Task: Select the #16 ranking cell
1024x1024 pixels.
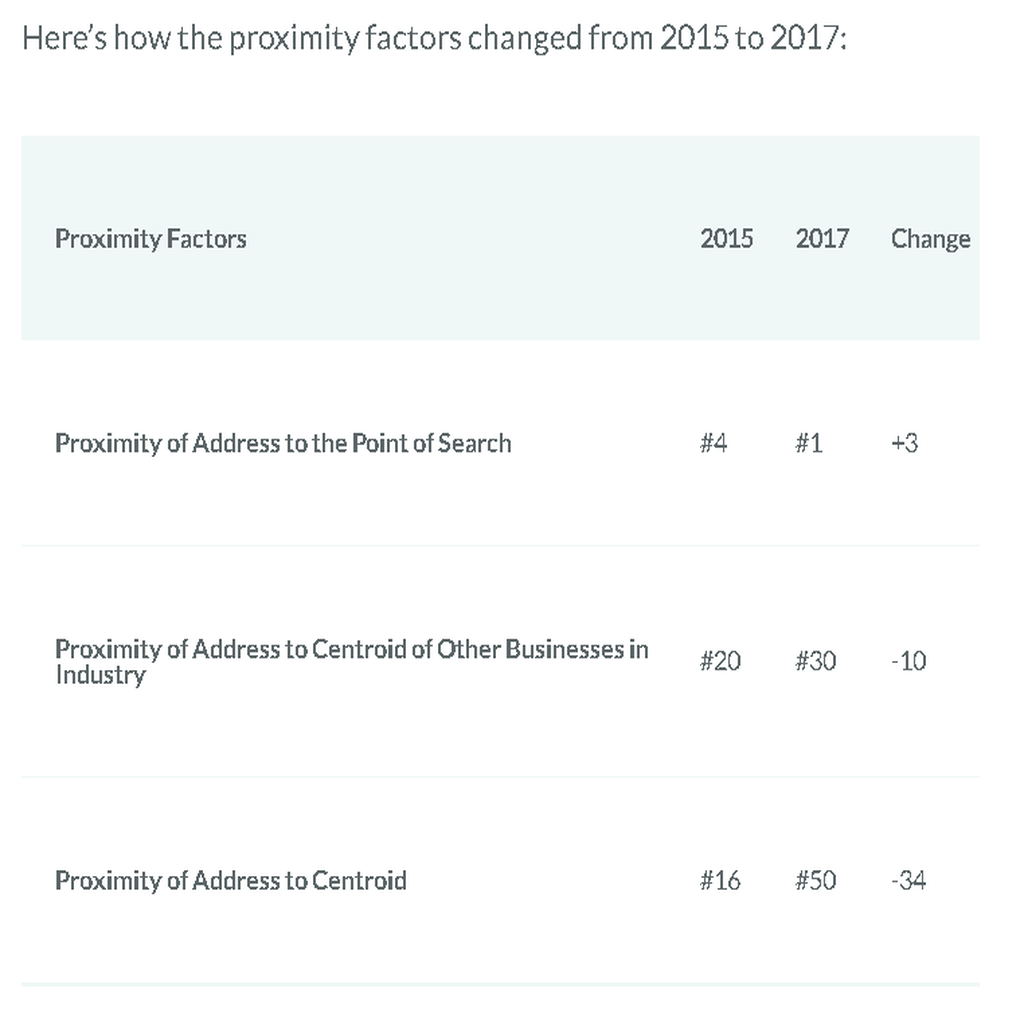Action: click(720, 880)
